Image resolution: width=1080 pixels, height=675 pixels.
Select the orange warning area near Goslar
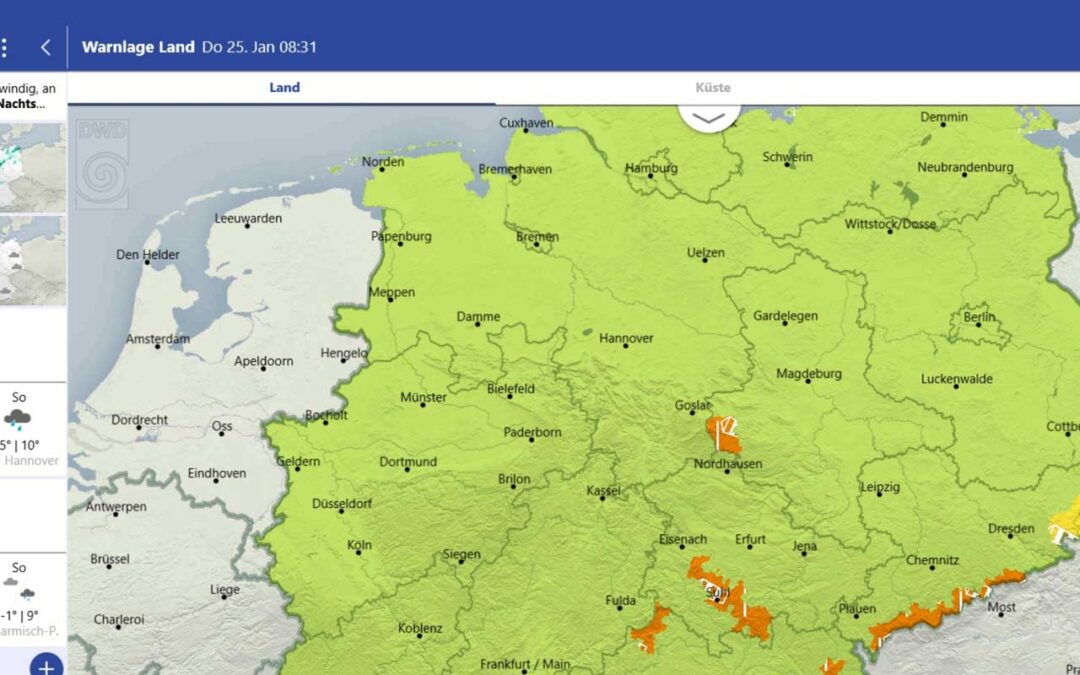(x=724, y=435)
